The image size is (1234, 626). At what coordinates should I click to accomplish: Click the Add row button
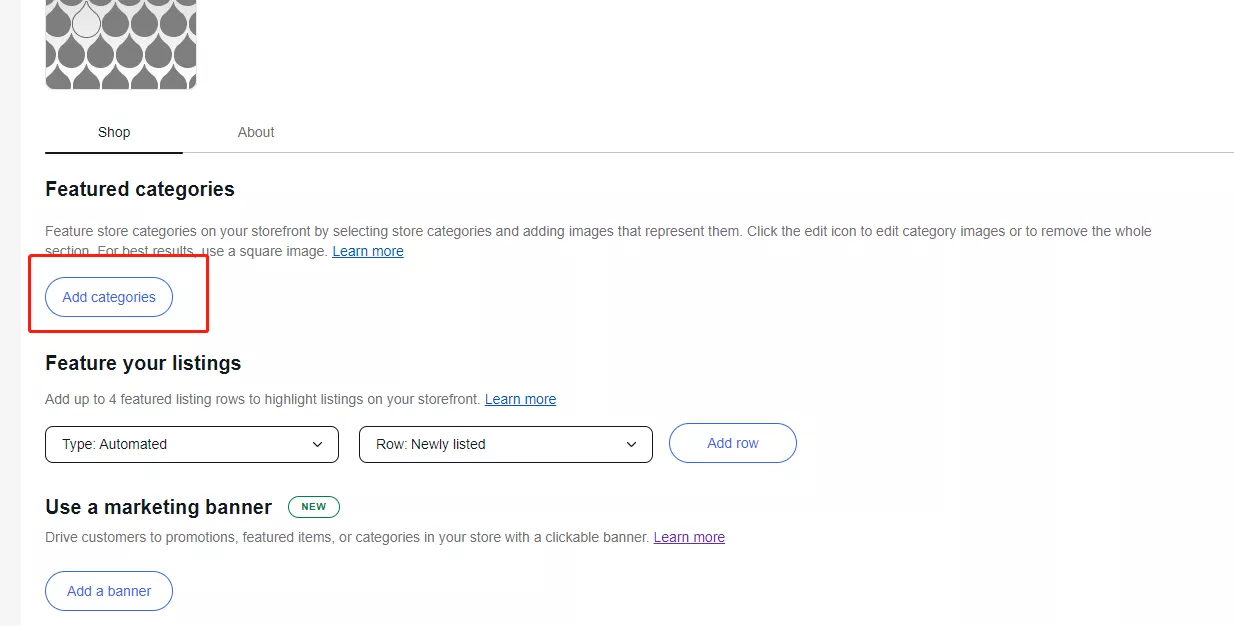(732, 443)
